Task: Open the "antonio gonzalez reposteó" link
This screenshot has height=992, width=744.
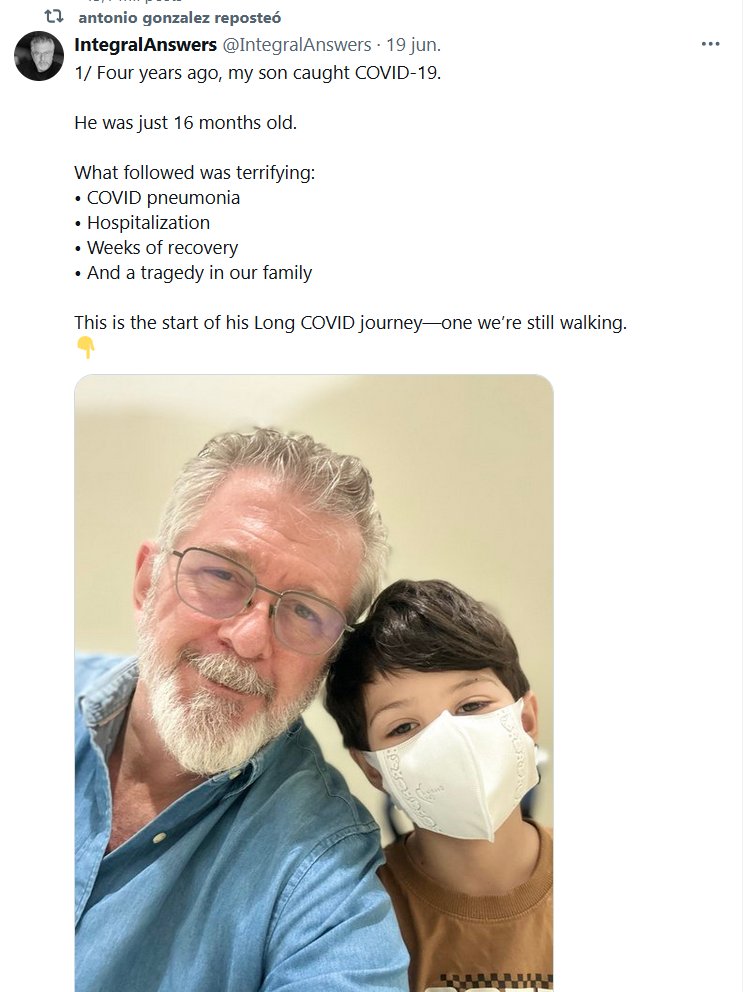Action: [179, 18]
